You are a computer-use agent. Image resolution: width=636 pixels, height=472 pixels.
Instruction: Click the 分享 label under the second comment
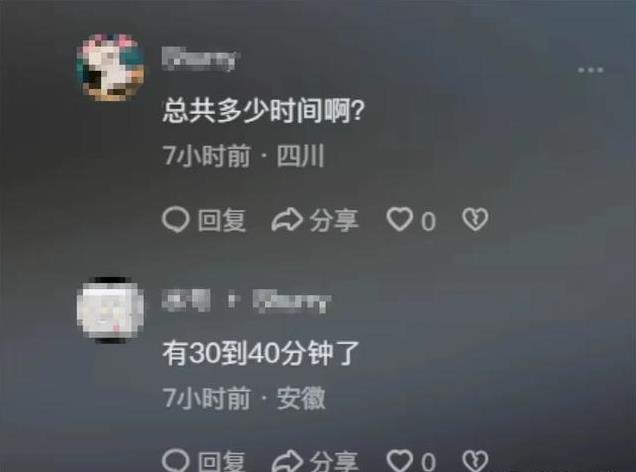[334, 462]
